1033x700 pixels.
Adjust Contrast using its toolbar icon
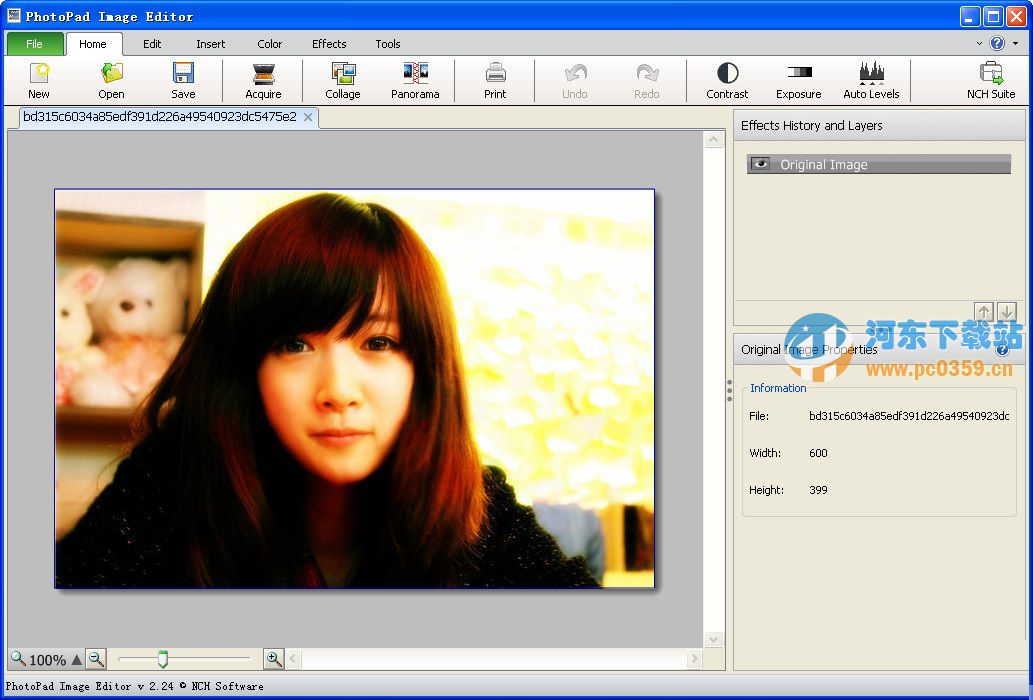tap(726, 79)
